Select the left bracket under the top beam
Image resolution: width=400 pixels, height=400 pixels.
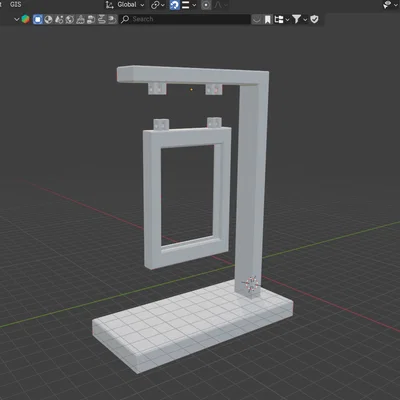click(157, 88)
